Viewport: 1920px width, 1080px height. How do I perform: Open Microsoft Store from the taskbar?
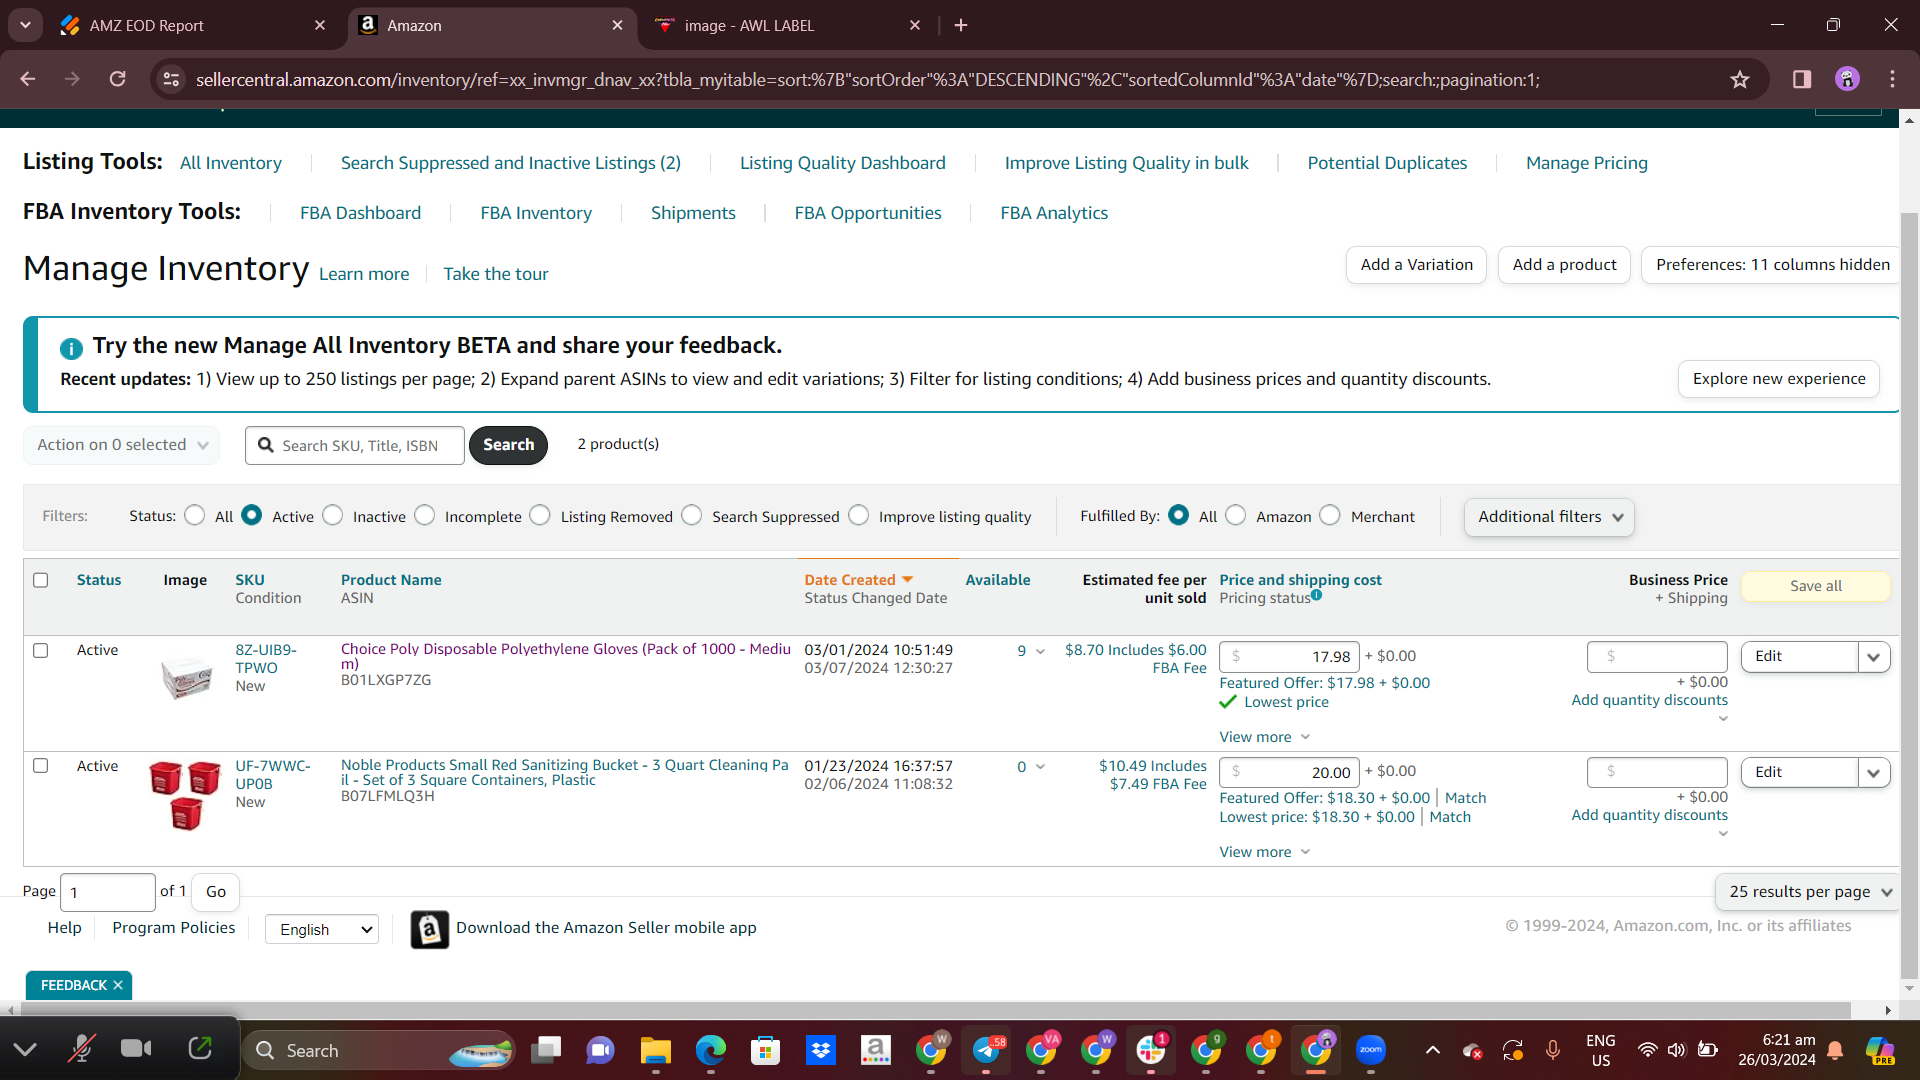(x=765, y=1050)
